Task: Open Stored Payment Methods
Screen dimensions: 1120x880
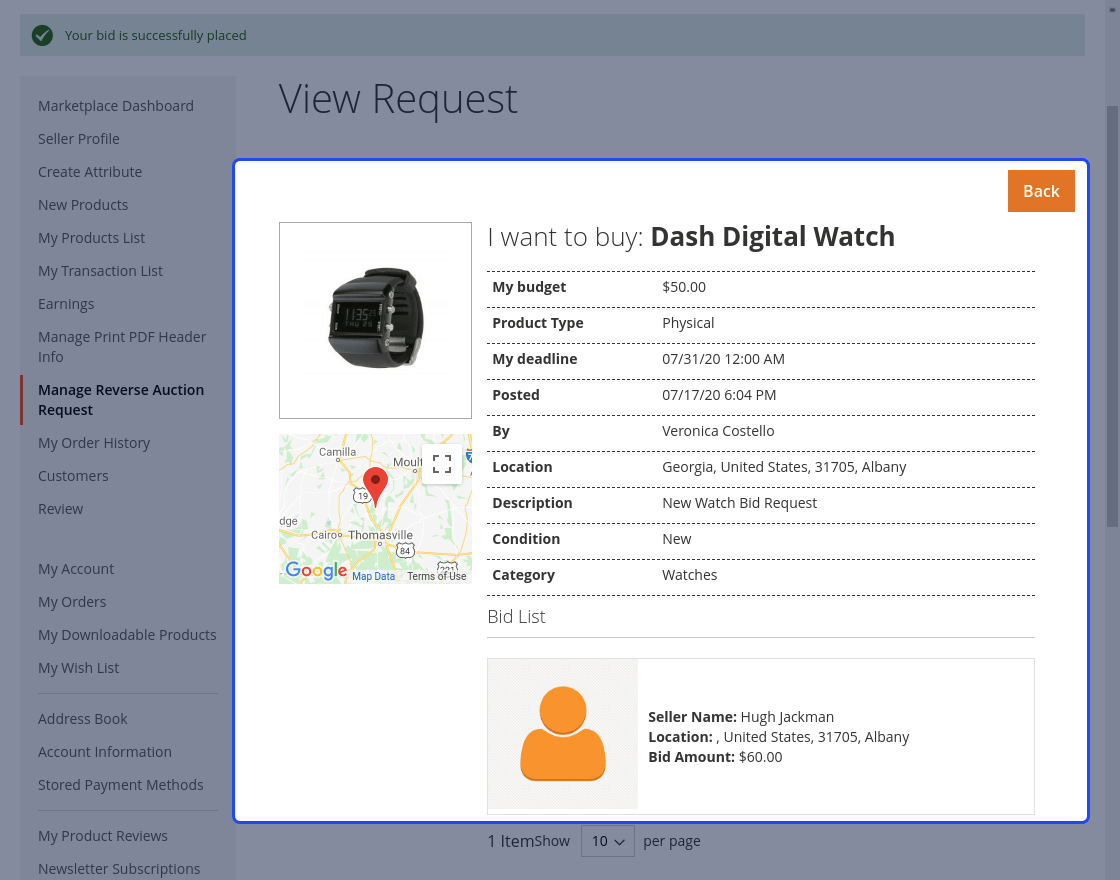Action: (121, 784)
